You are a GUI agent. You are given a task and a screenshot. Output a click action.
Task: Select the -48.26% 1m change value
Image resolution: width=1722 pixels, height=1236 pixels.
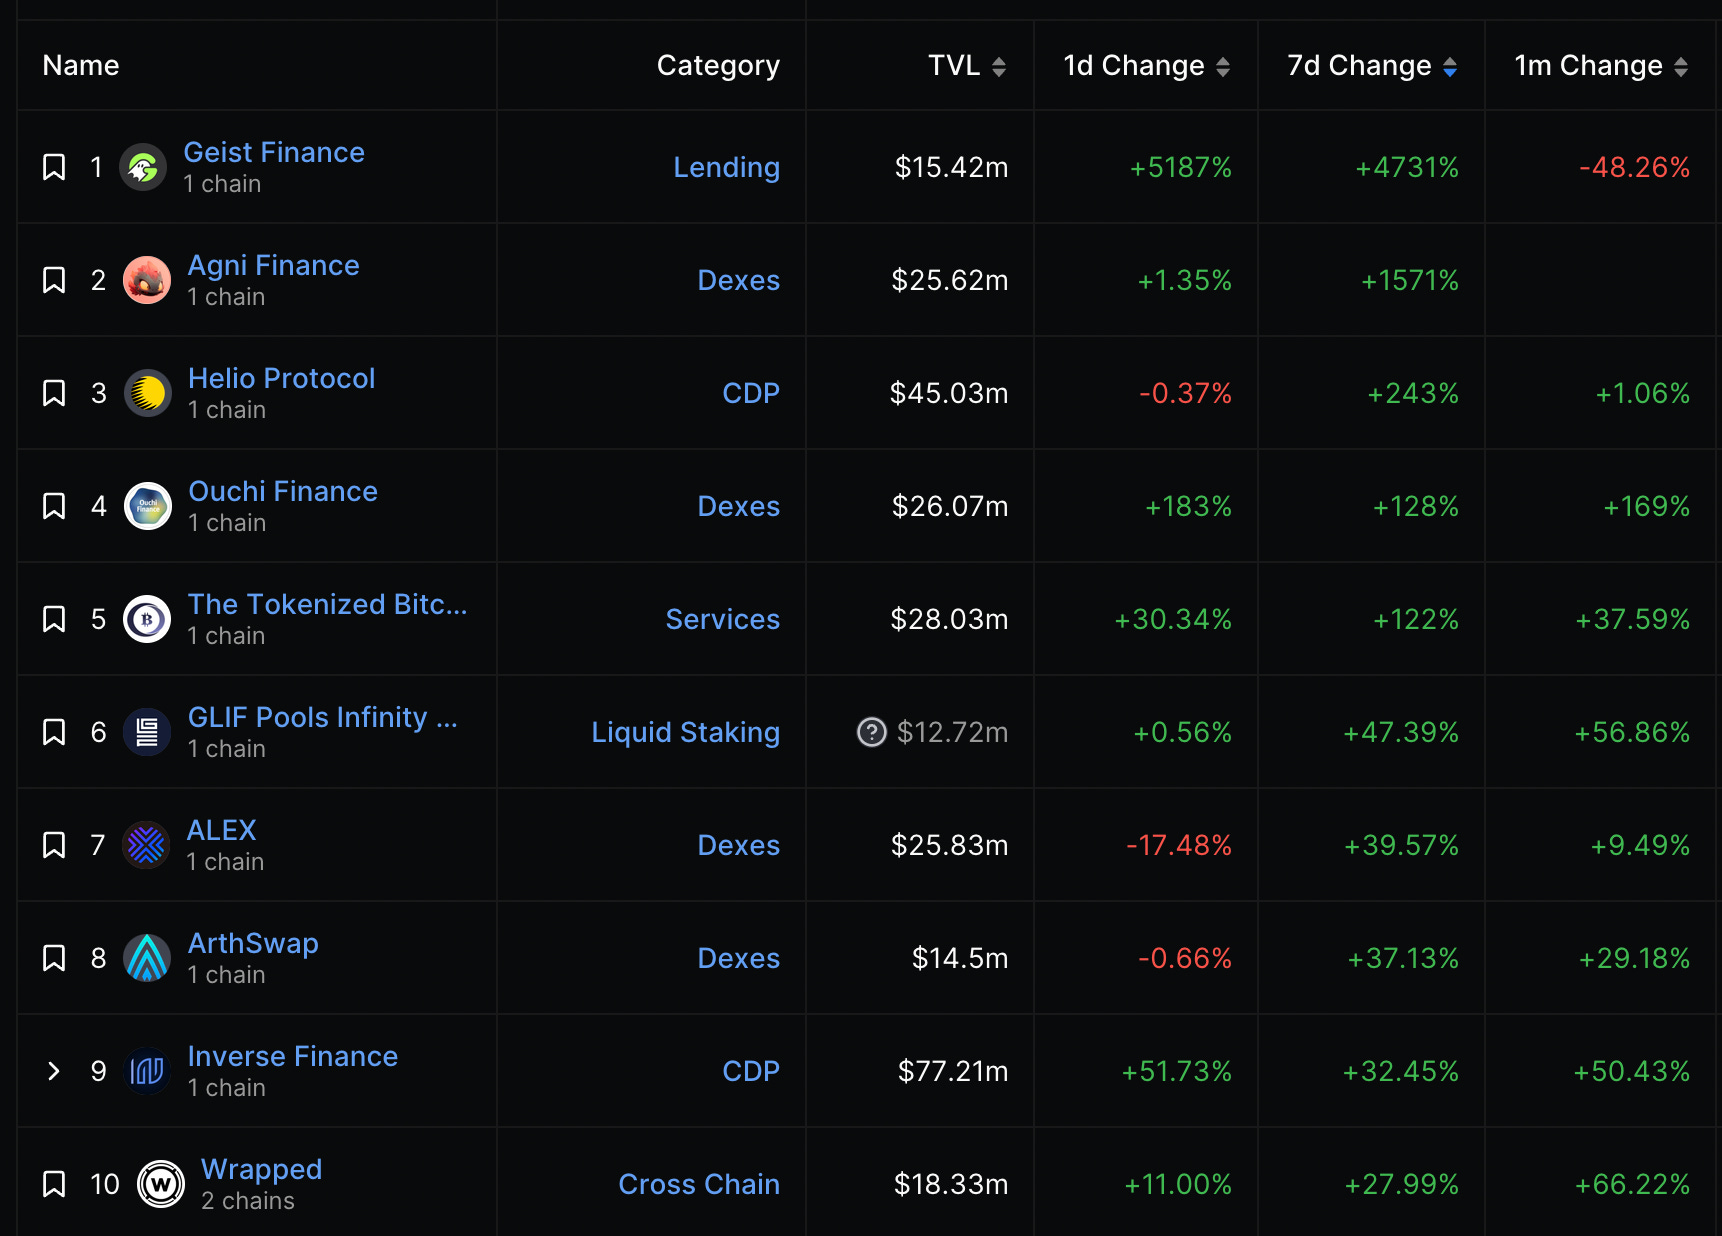[1634, 167]
